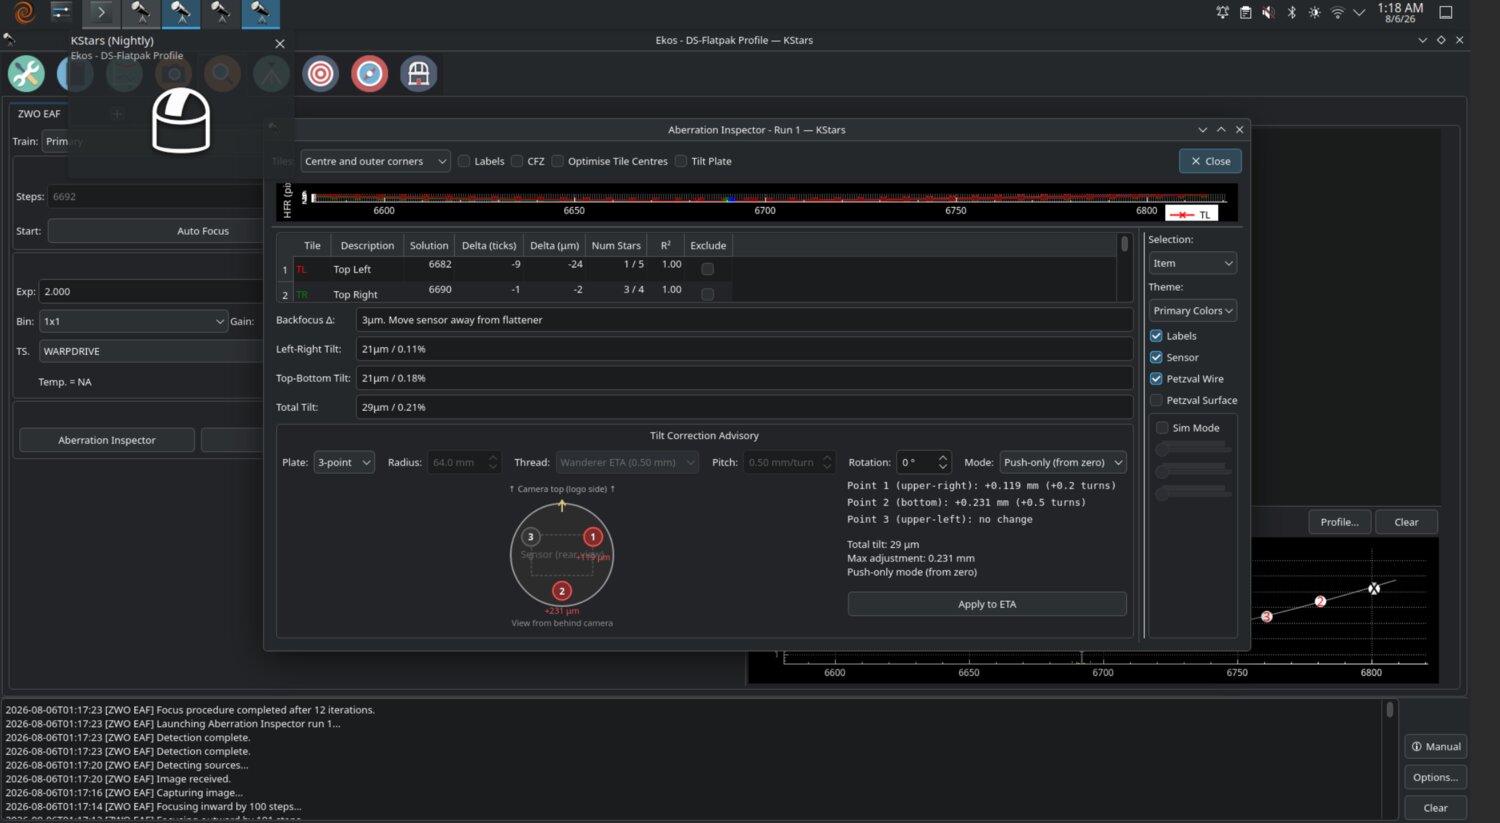Open the Bluetooth tray icon
Image resolution: width=1500 pixels, height=823 pixels.
pos(1291,13)
